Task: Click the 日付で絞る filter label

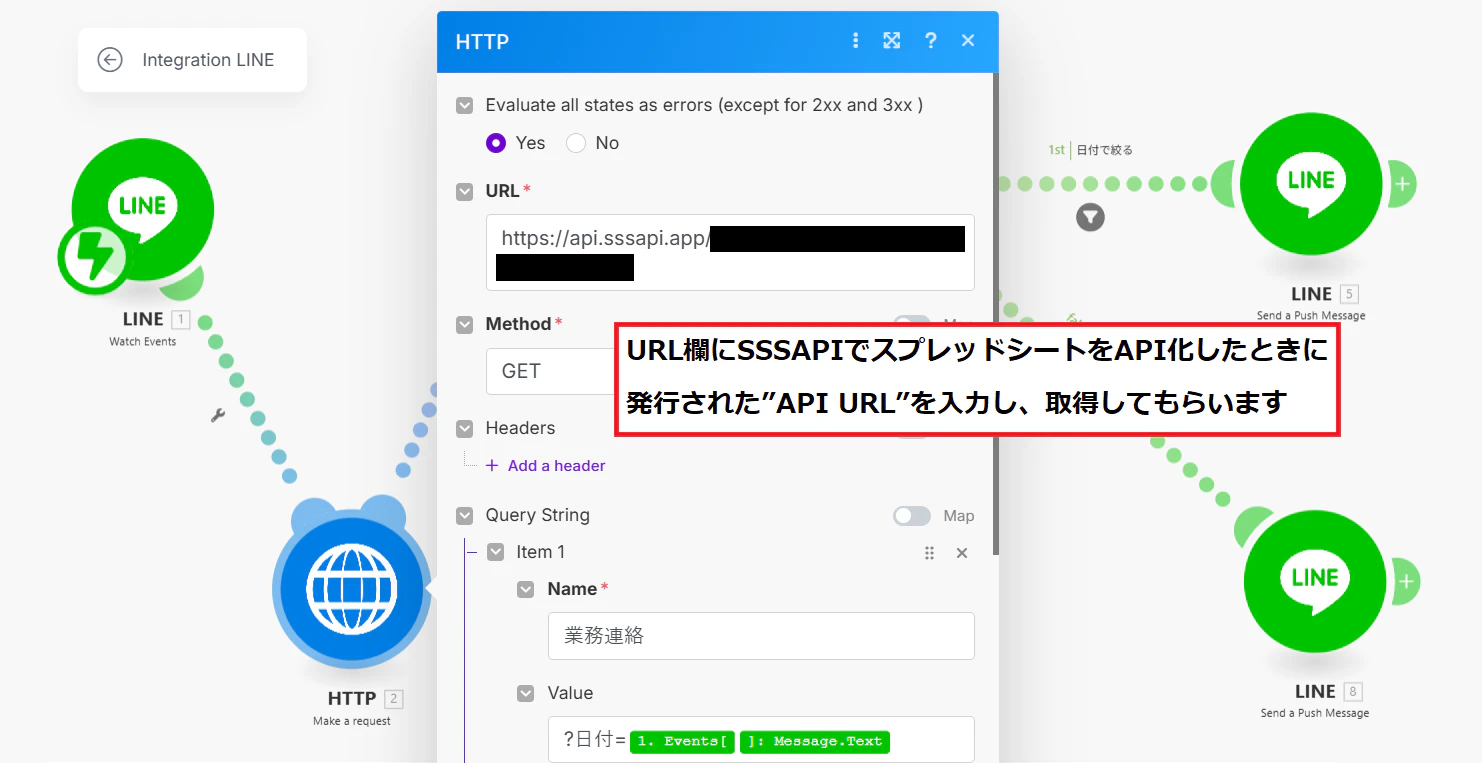Action: [1105, 150]
